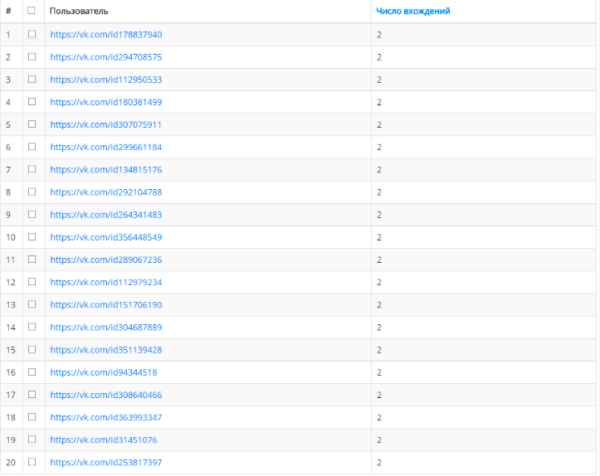Visit https://vk.com/id308640466 in row 17
600x476 pixels.
[x=106, y=395]
